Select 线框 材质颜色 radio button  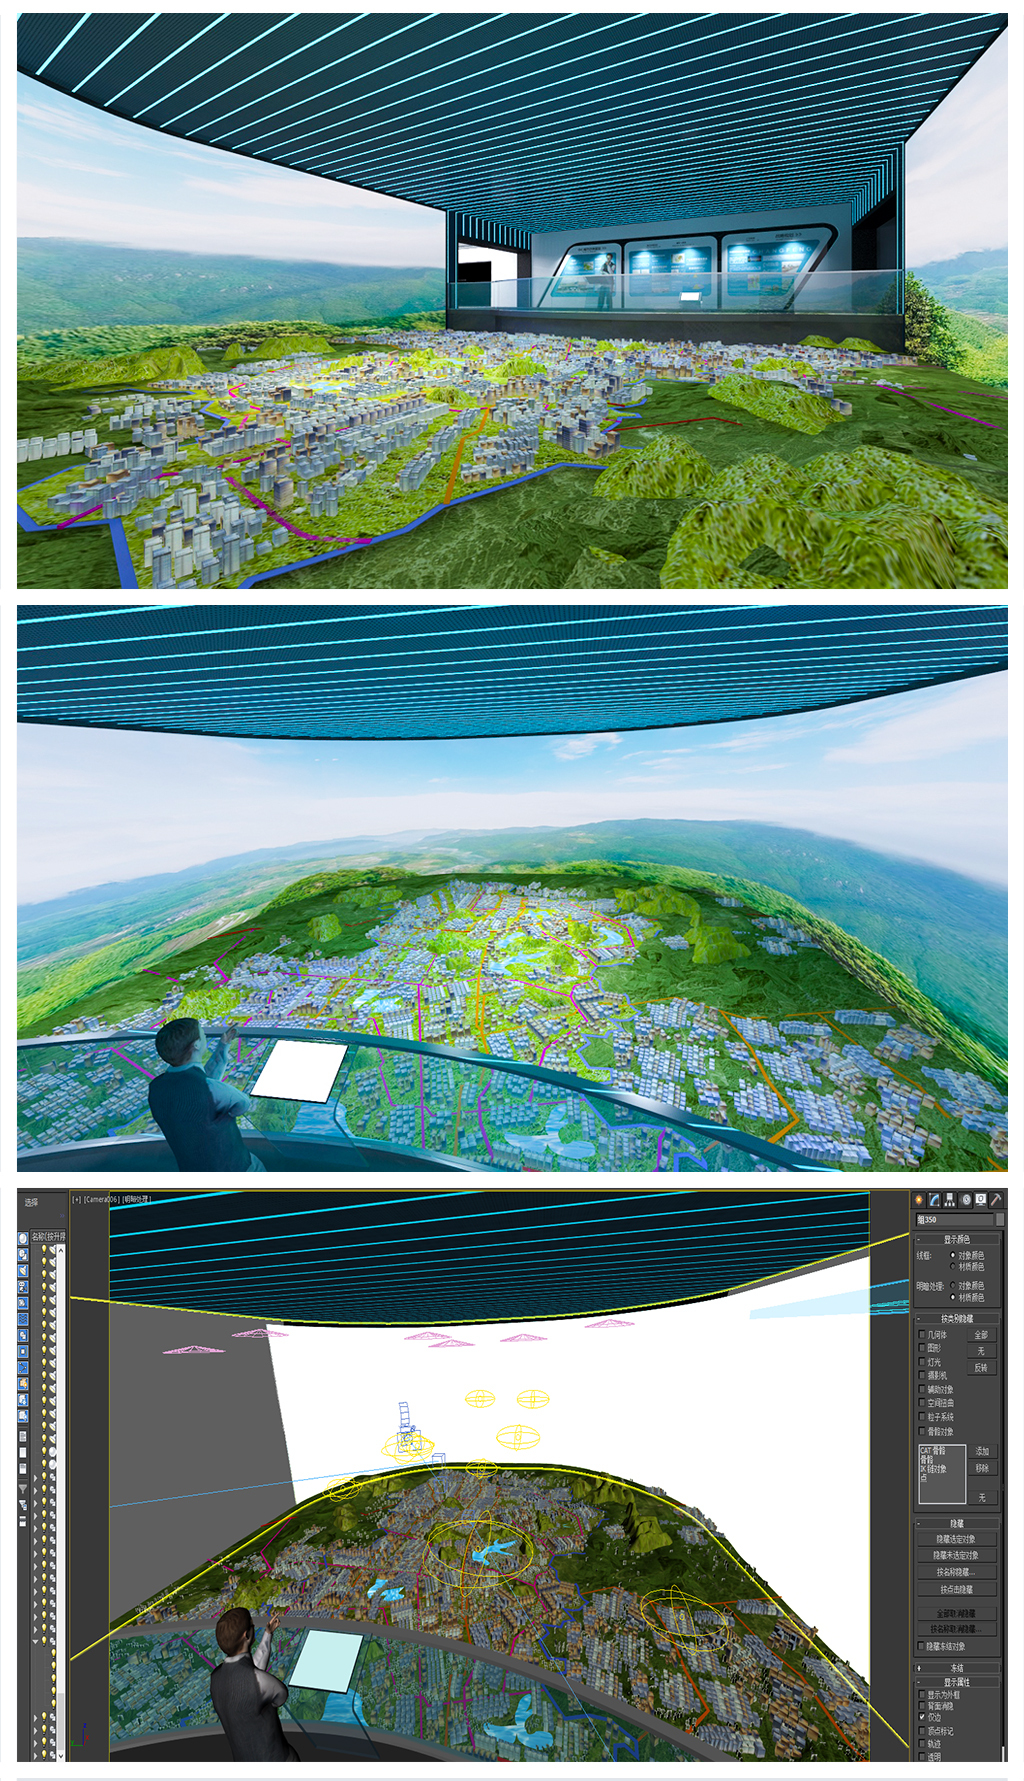point(953,1266)
